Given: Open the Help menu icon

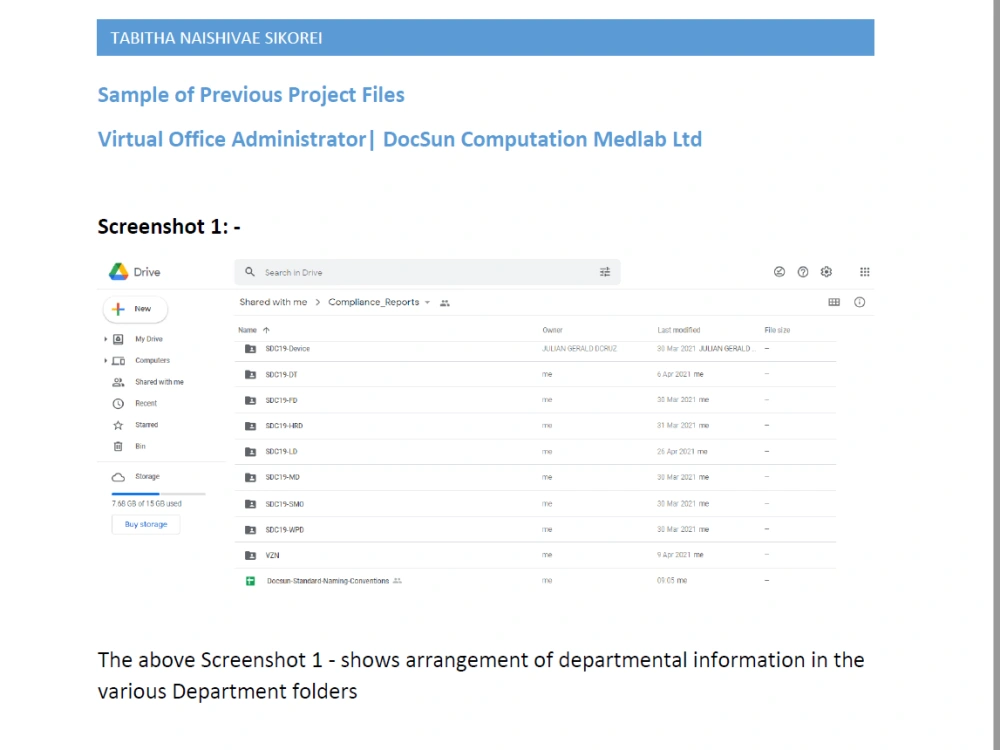Looking at the screenshot, I should tap(803, 271).
